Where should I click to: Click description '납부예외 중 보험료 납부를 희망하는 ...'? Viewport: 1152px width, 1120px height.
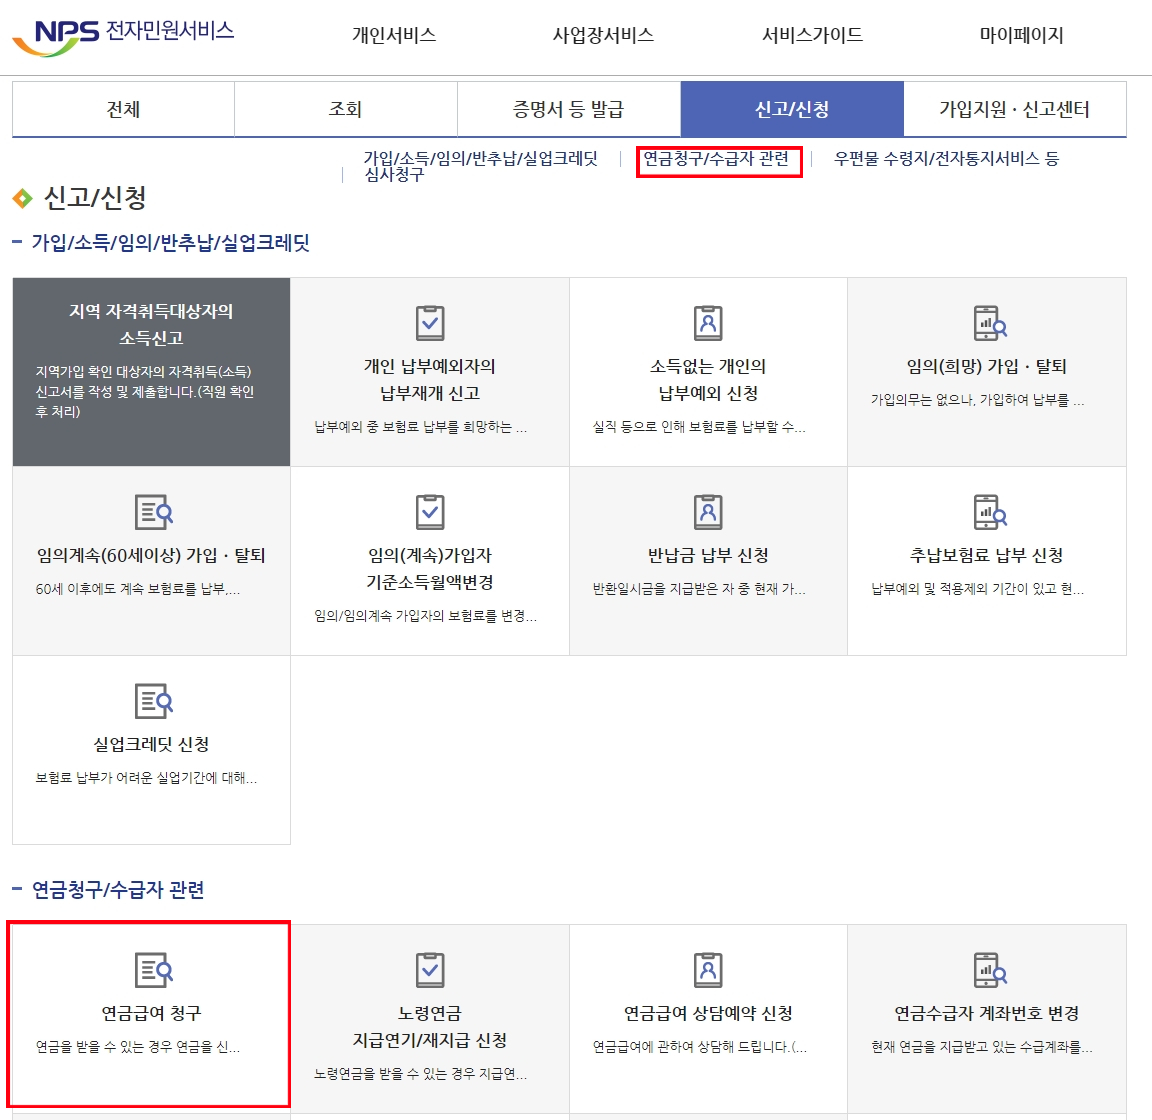[420, 426]
